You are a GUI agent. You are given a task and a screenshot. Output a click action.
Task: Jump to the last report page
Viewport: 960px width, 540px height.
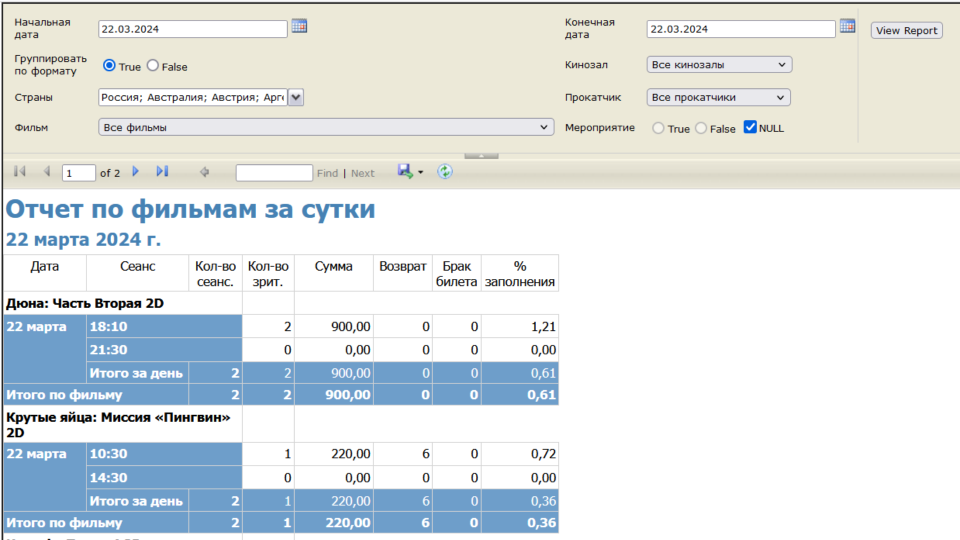163,172
